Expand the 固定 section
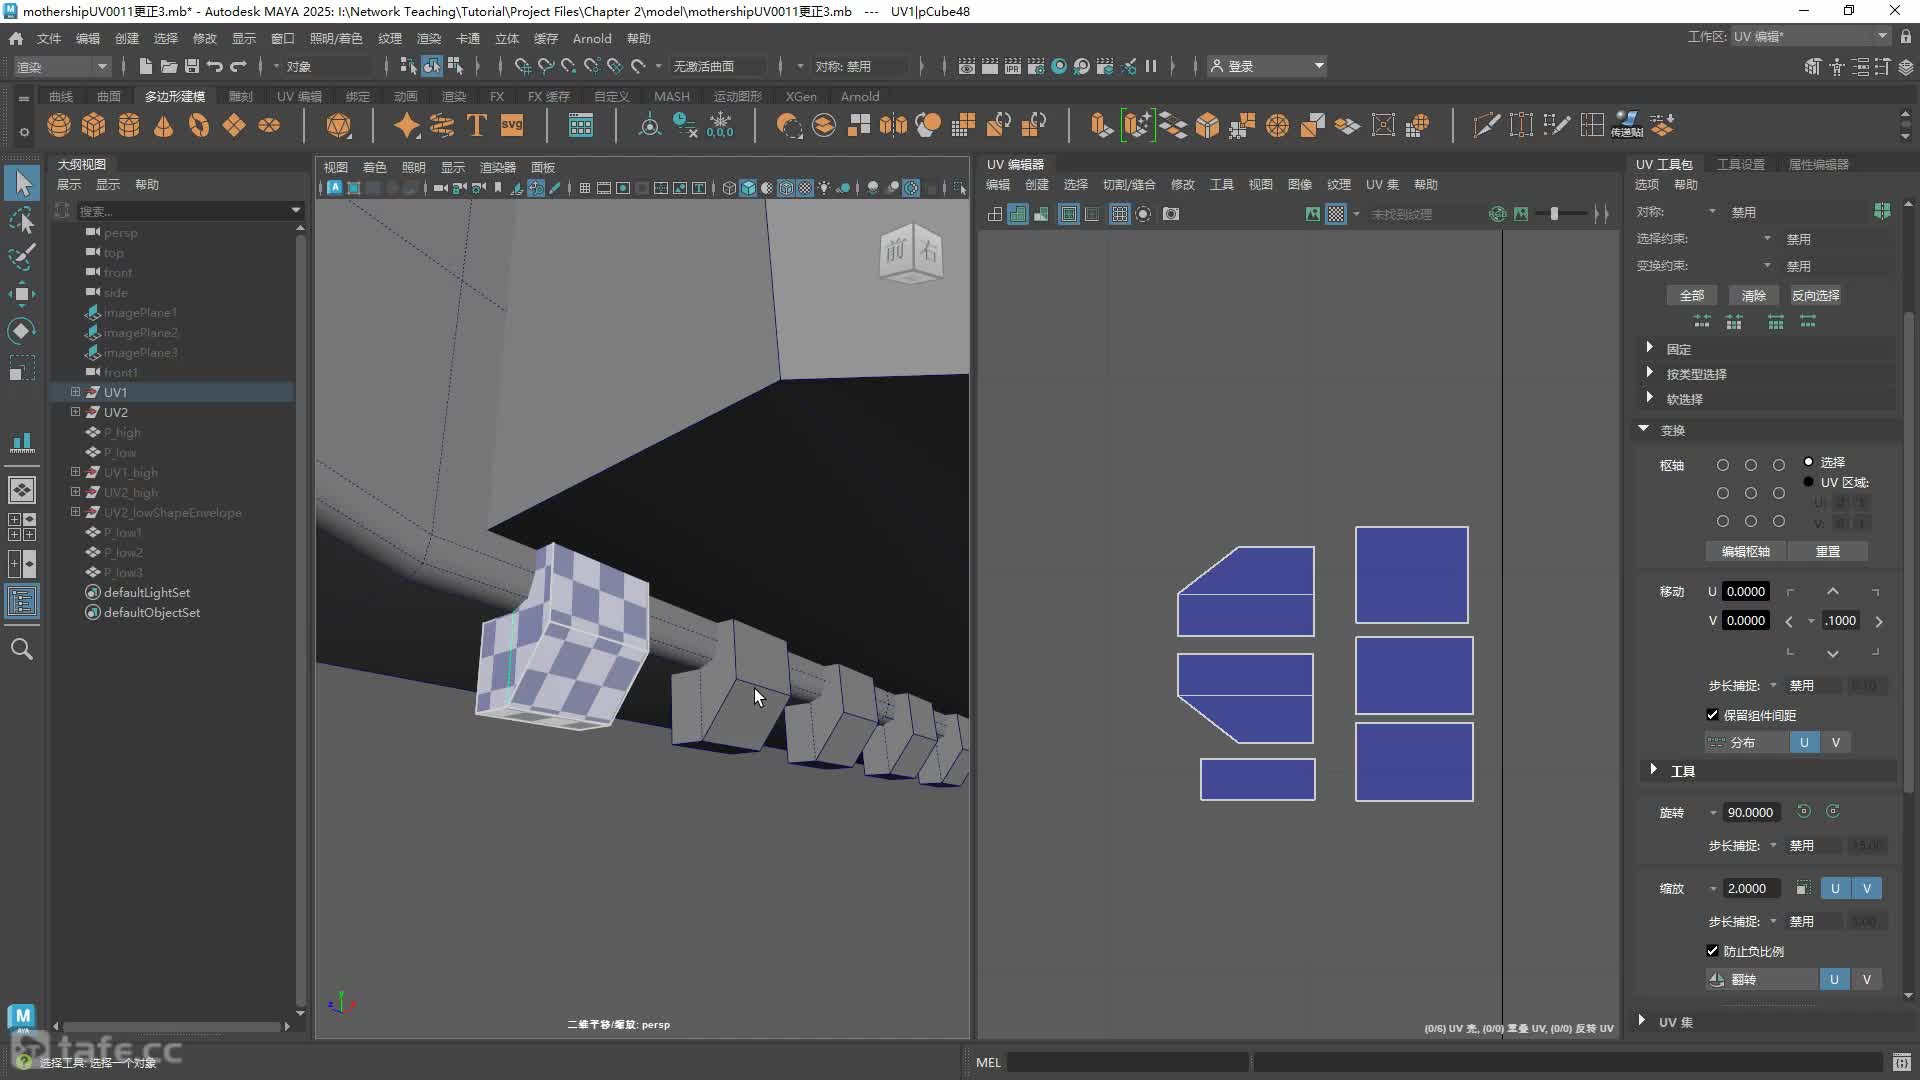This screenshot has height=1080, width=1920. (x=1649, y=348)
